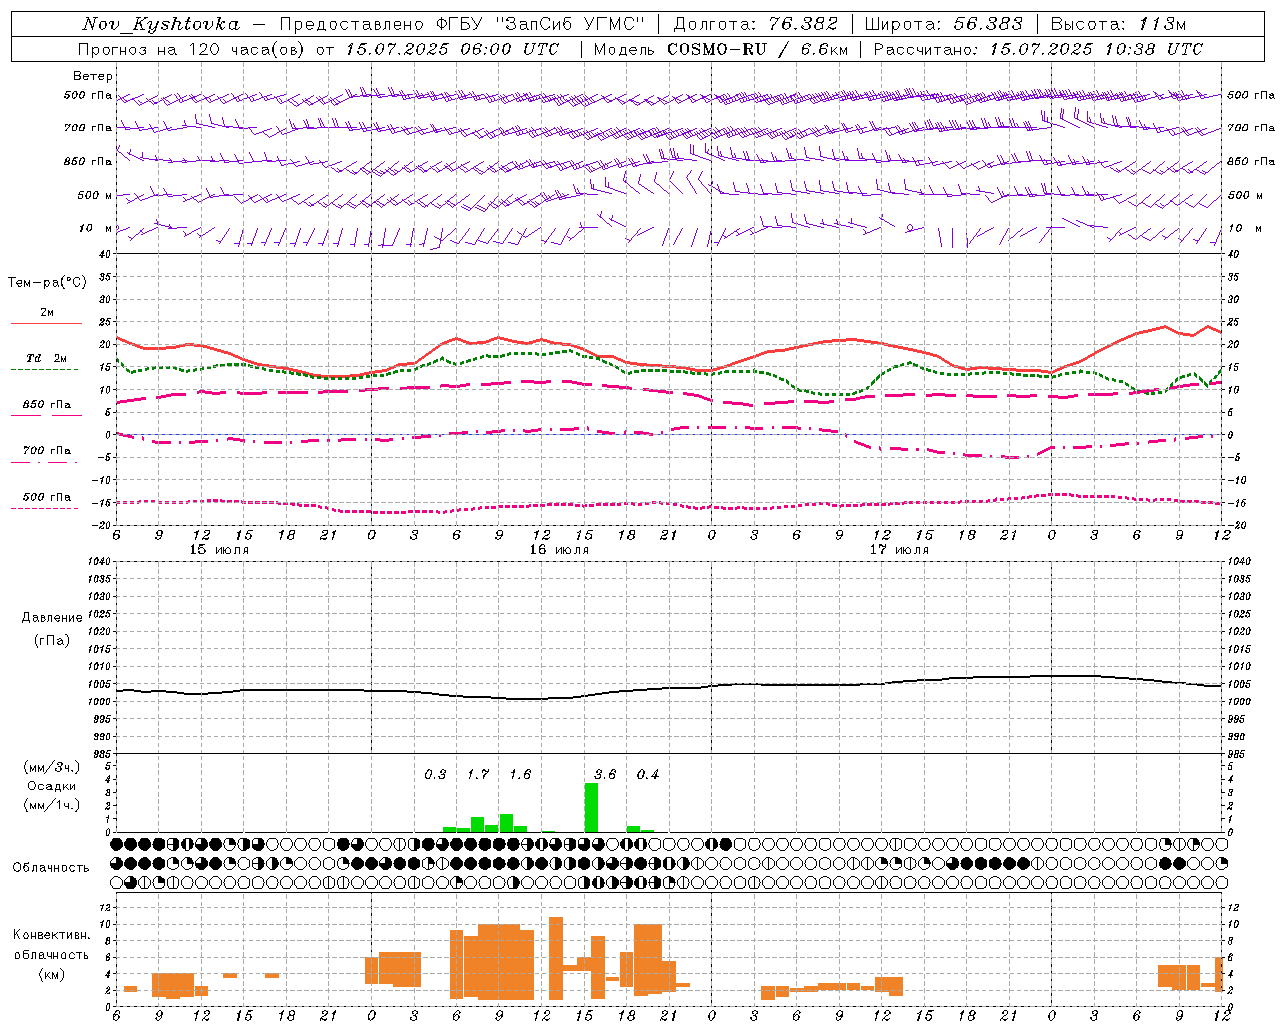Click the (мм/1ч.) precipitation unit label

(51, 805)
